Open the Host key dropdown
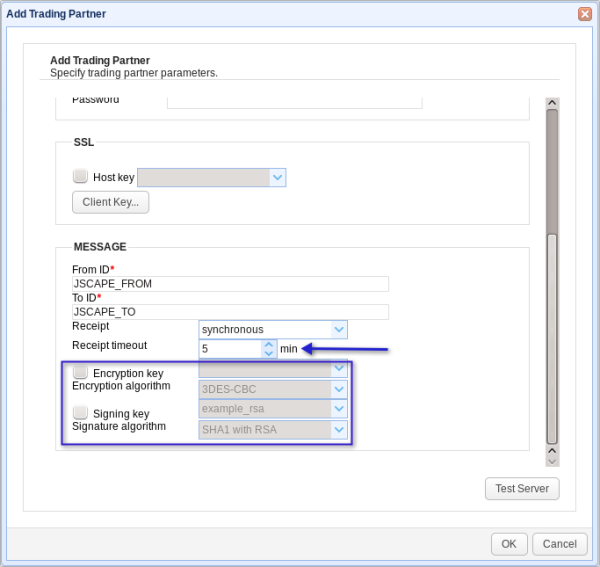Image resolution: width=600 pixels, height=567 pixels. click(278, 177)
